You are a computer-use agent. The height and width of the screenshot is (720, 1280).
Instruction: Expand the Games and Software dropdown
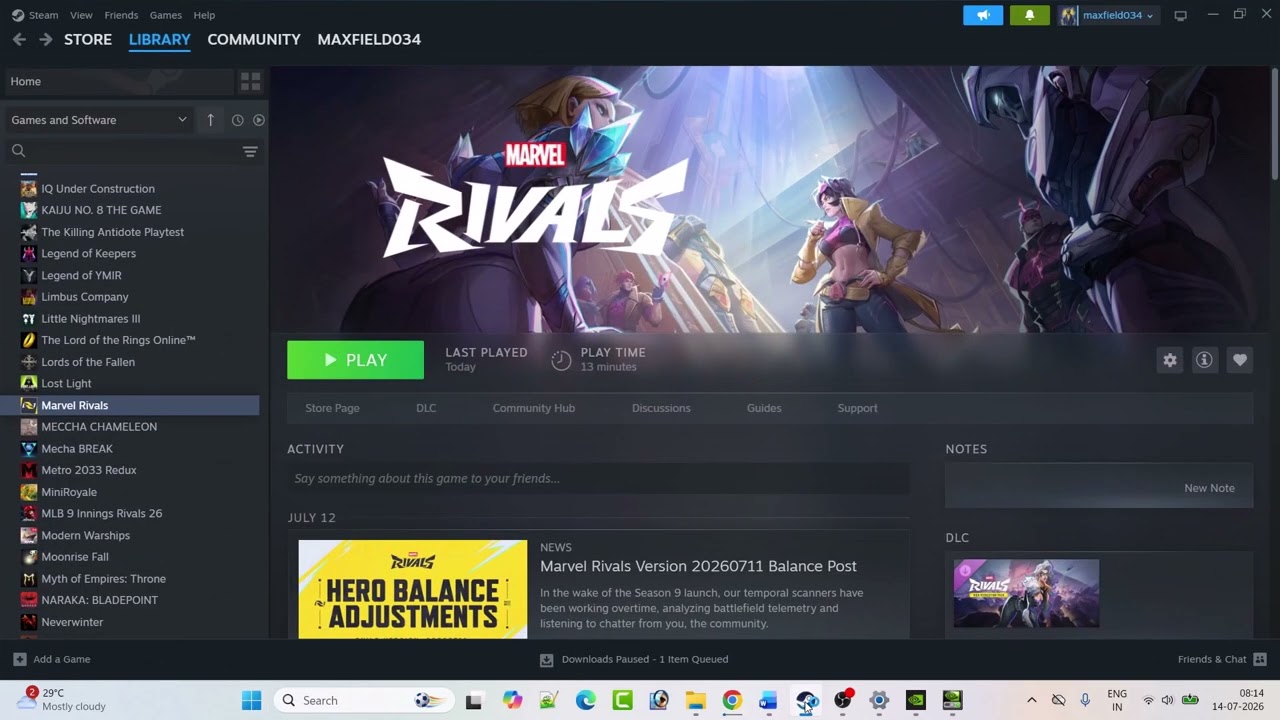click(x=98, y=120)
